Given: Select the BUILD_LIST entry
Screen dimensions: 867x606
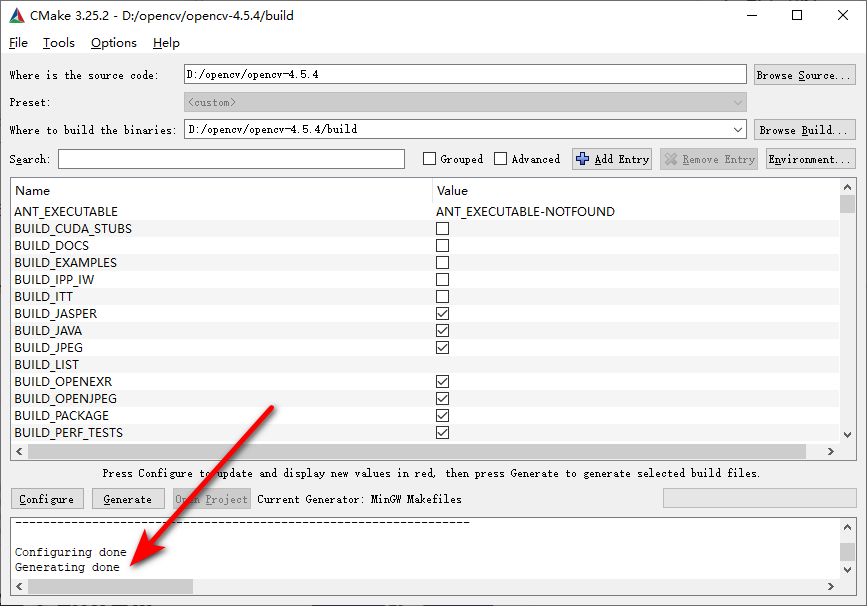Looking at the screenshot, I should [x=46, y=365].
